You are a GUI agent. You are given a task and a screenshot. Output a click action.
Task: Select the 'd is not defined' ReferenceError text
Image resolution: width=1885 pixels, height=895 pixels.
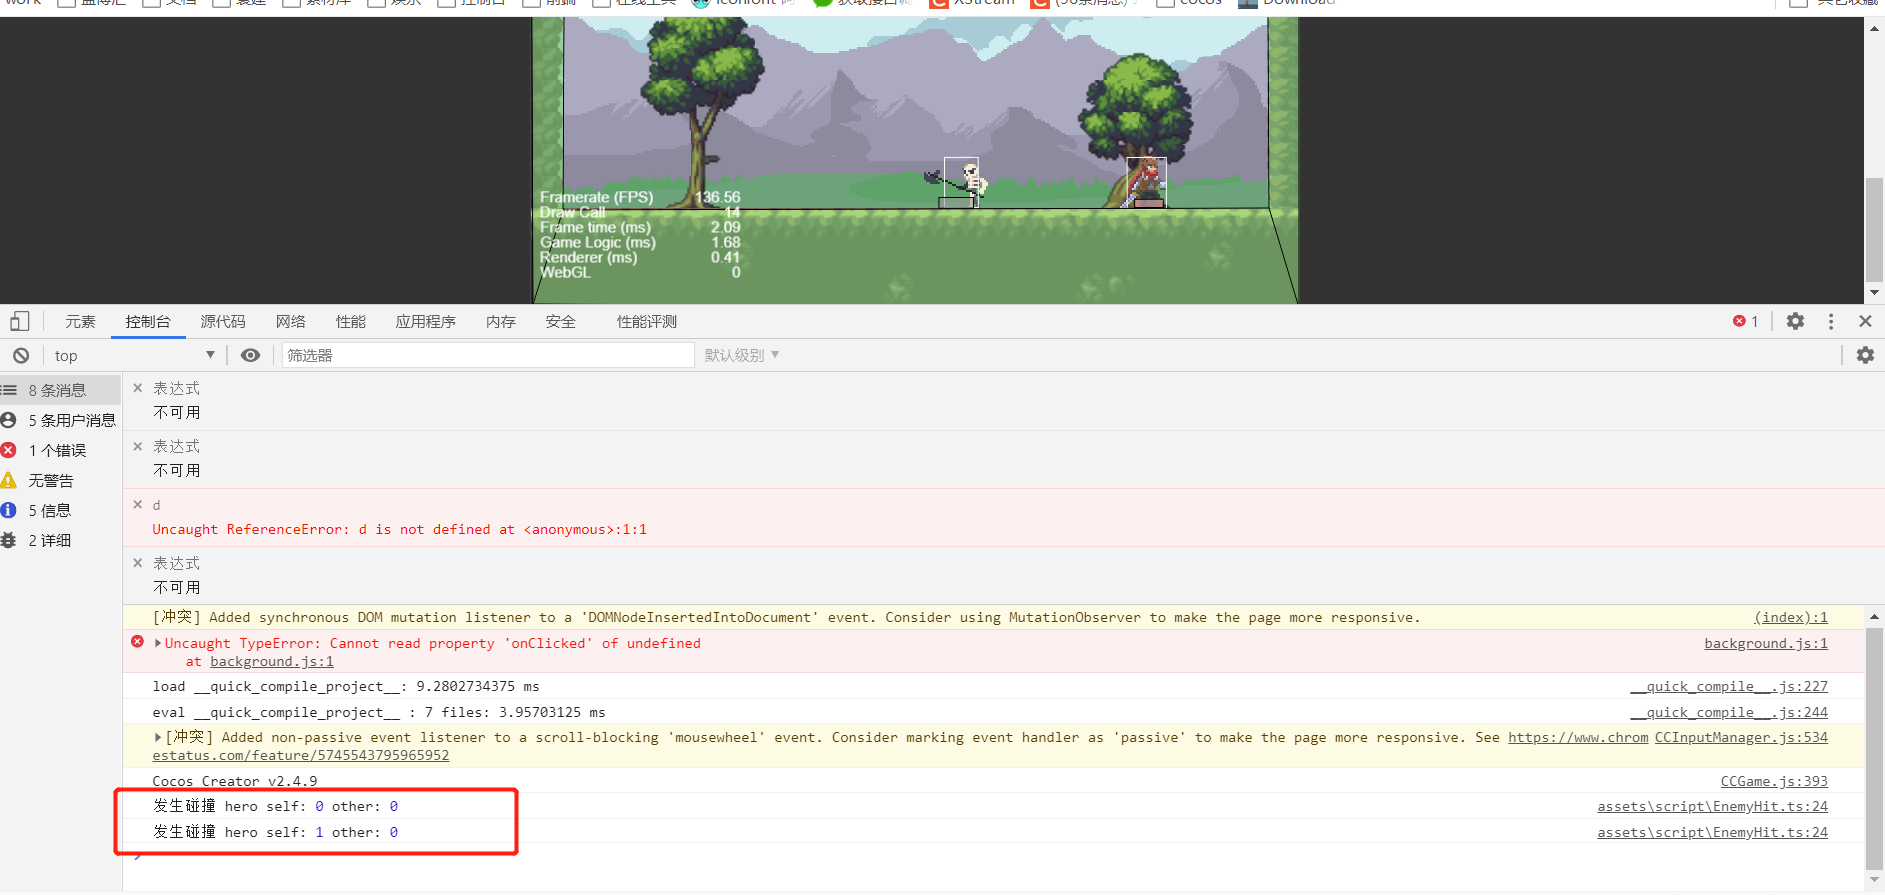pyautogui.click(x=400, y=529)
